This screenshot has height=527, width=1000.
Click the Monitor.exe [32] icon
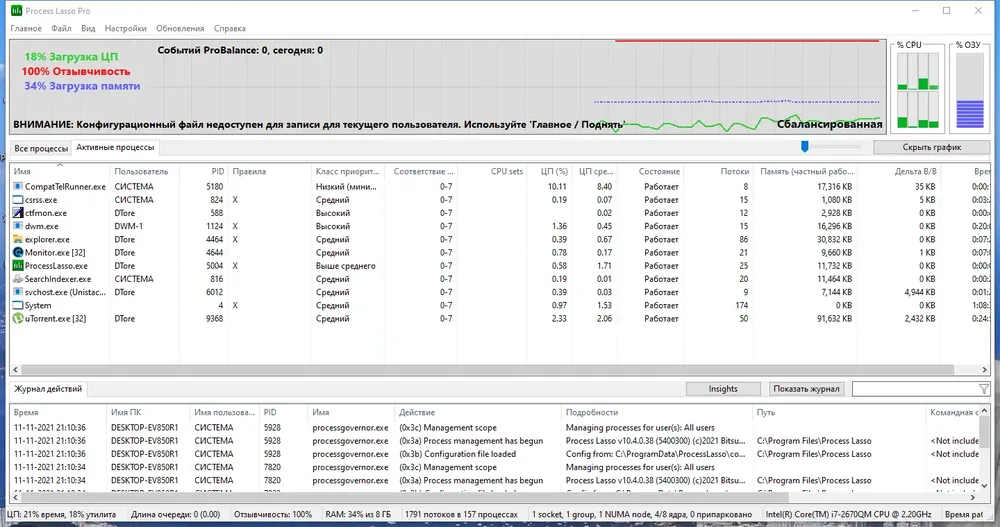[x=18, y=253]
